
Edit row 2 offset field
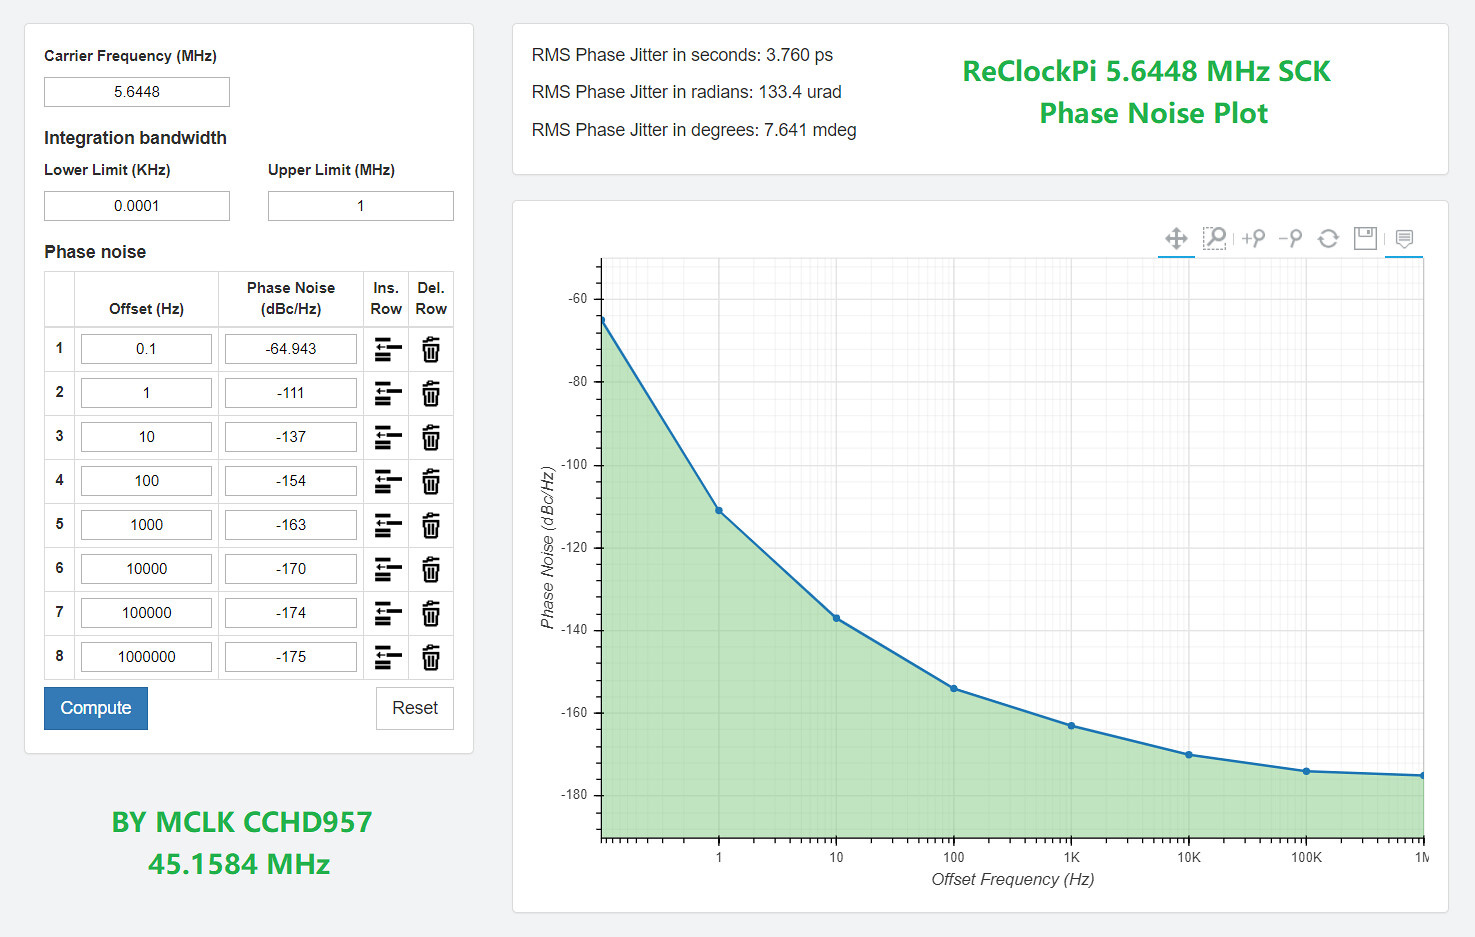click(146, 393)
